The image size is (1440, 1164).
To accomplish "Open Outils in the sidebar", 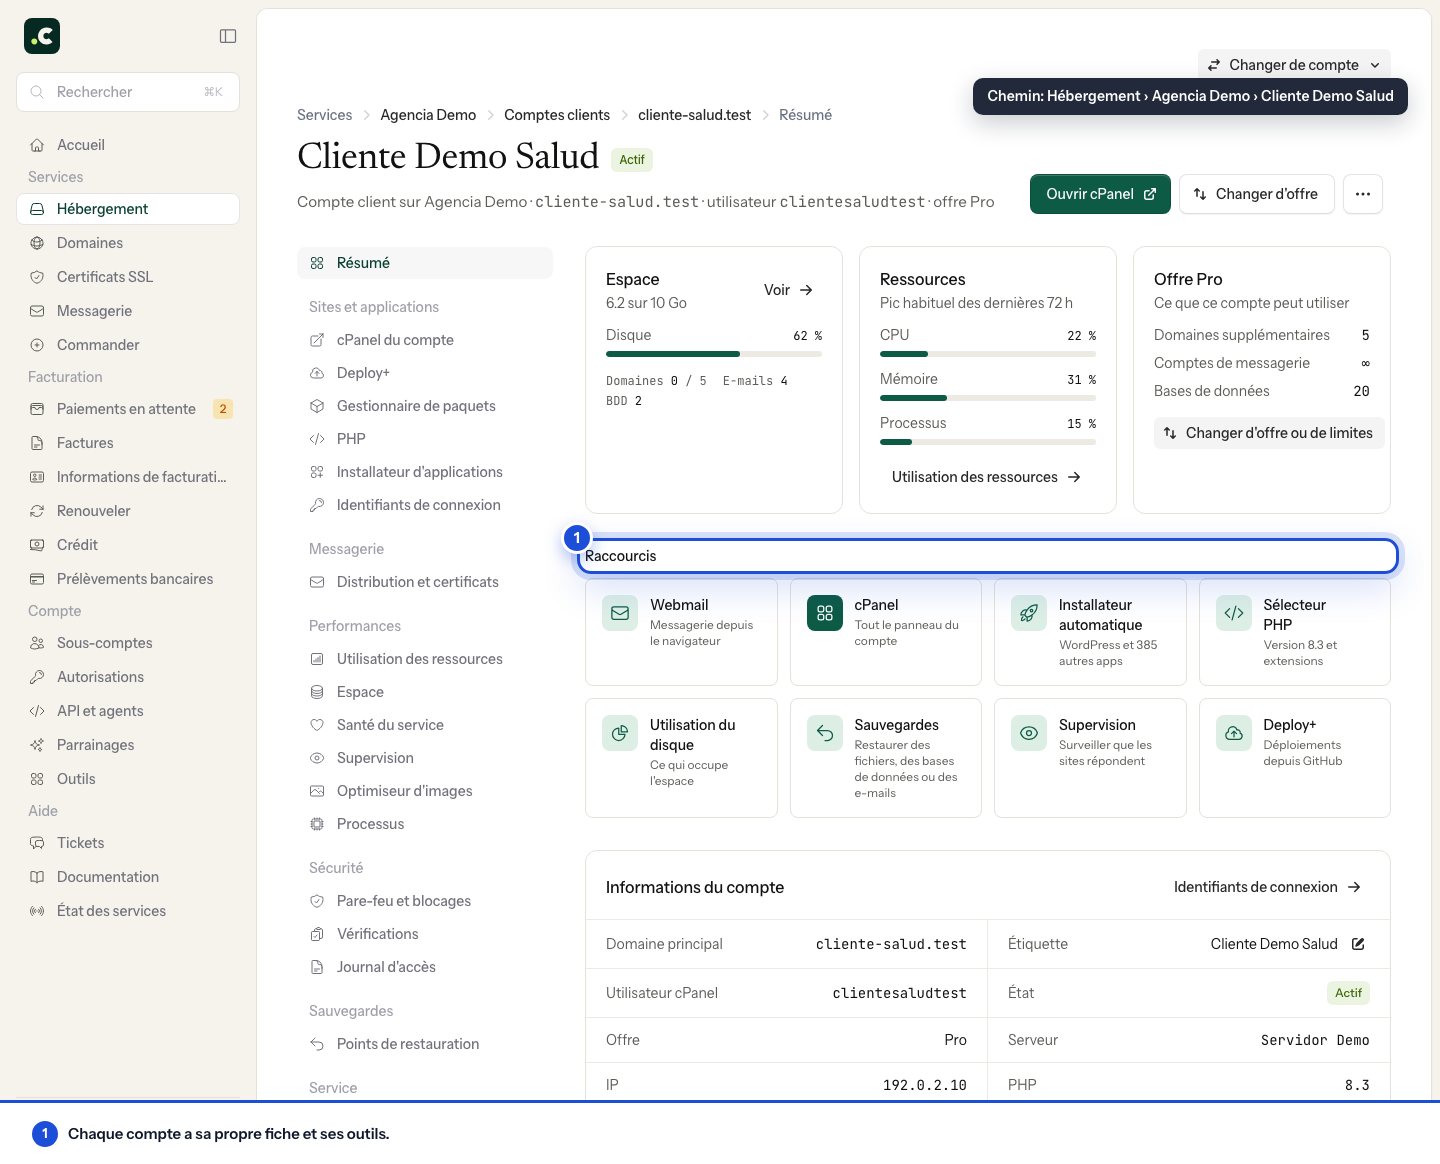I will tap(128, 779).
